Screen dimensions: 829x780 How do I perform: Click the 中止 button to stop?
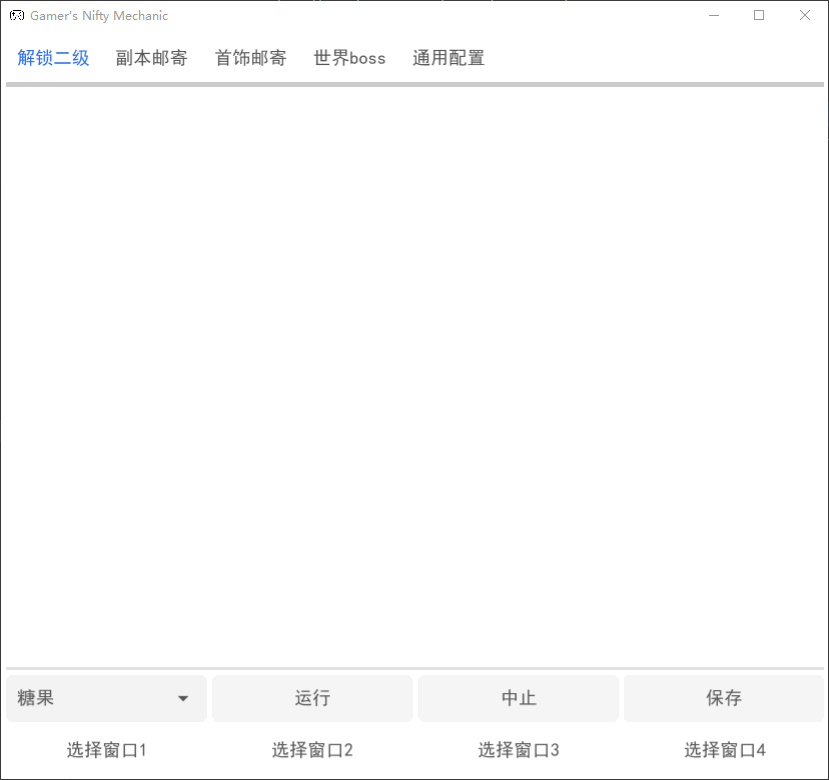point(518,698)
